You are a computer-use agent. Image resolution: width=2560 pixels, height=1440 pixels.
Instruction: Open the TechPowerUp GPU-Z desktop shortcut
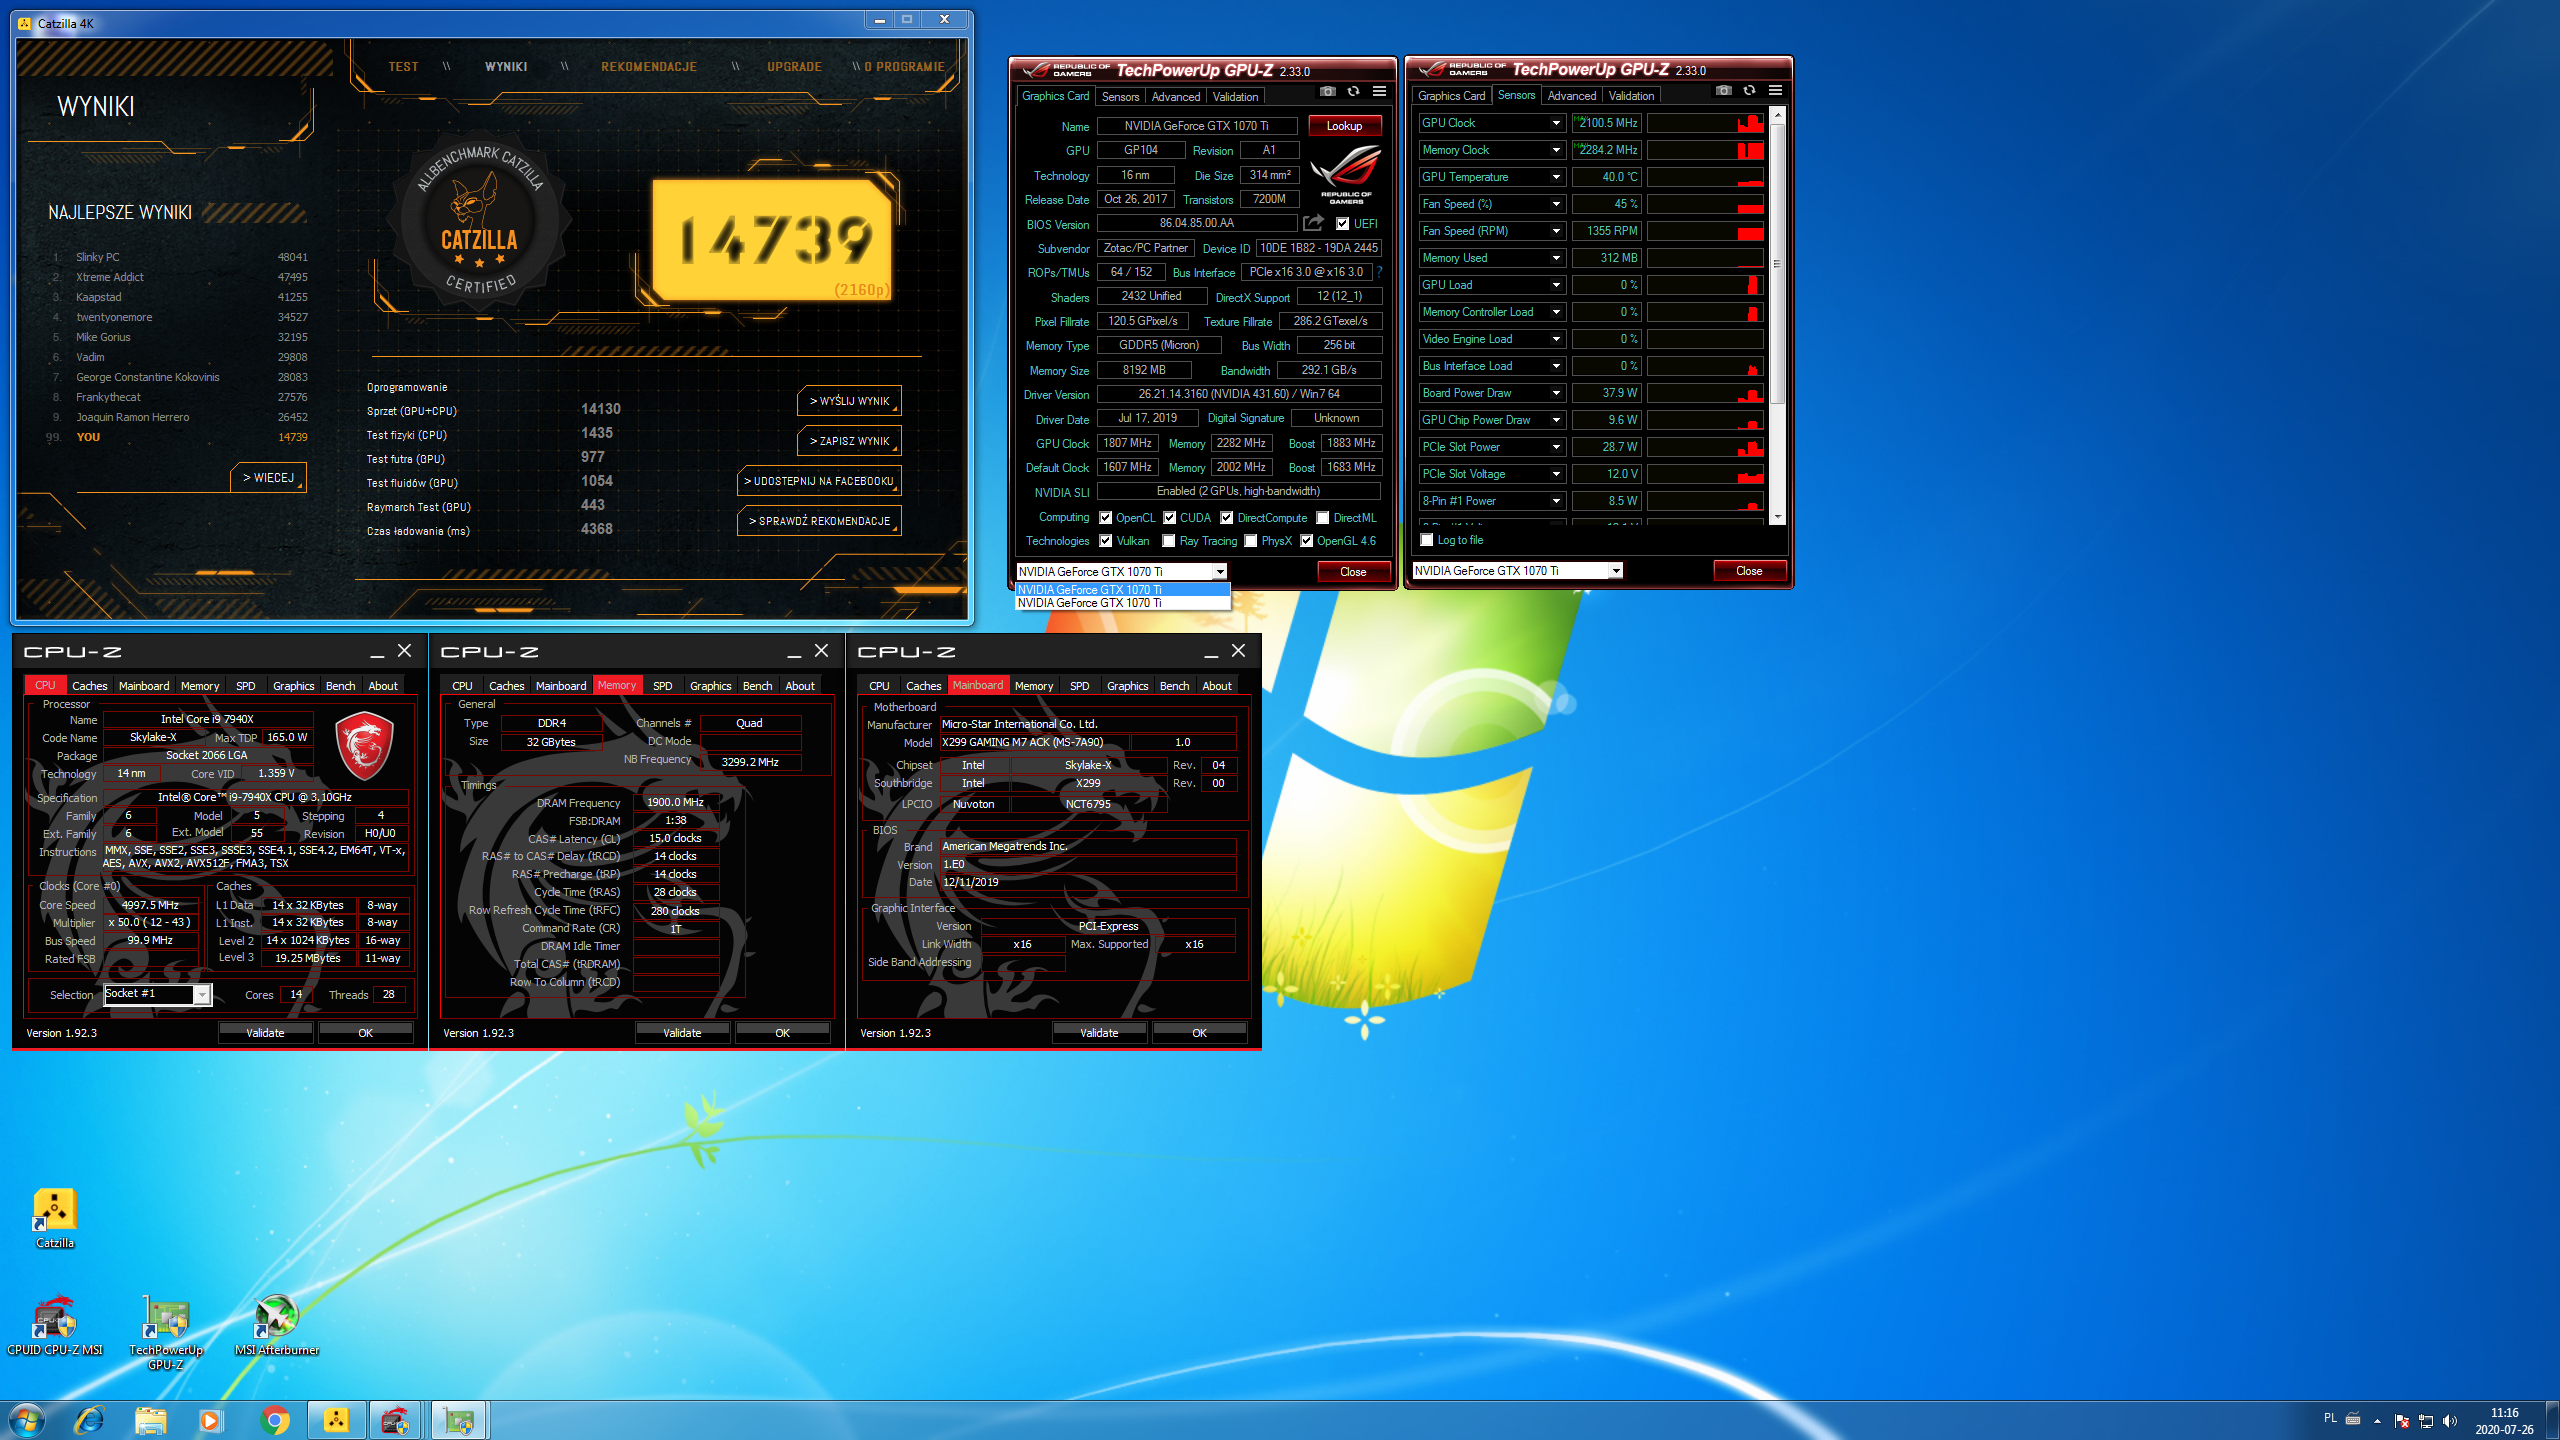point(166,1333)
